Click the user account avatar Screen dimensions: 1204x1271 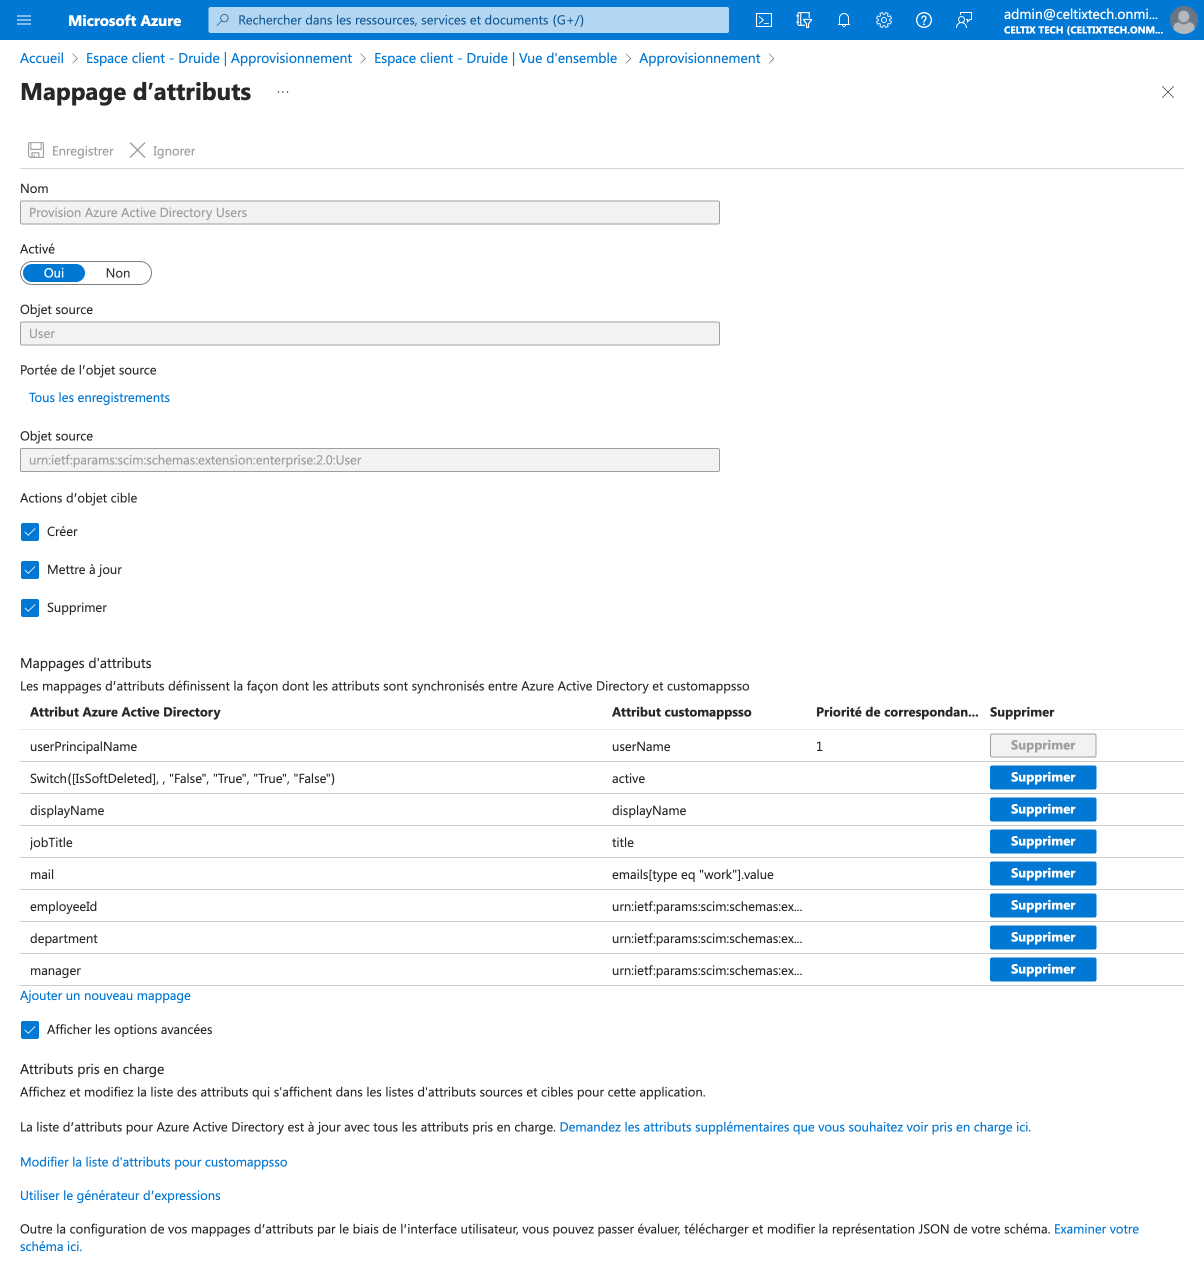pyautogui.click(x=1183, y=20)
